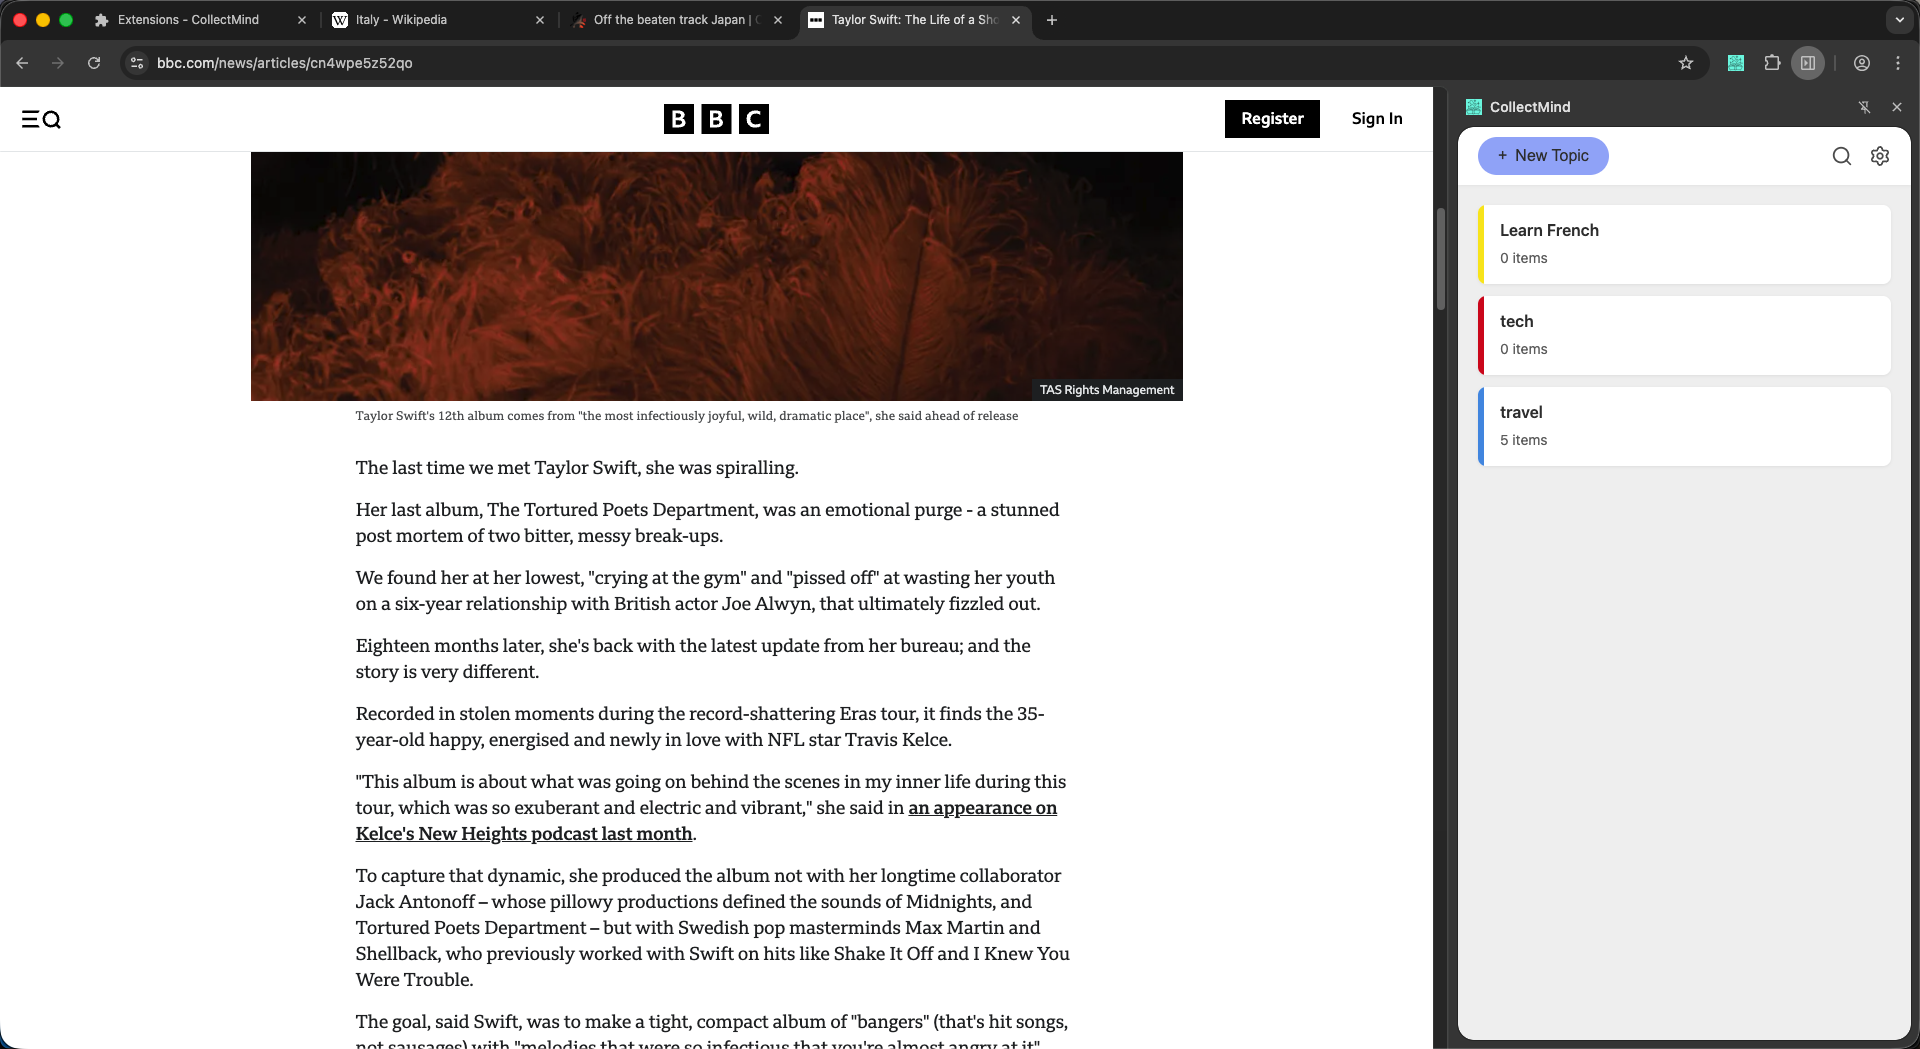Open CollectMind settings gear
Screen dimensions: 1920x1049
tap(1880, 156)
